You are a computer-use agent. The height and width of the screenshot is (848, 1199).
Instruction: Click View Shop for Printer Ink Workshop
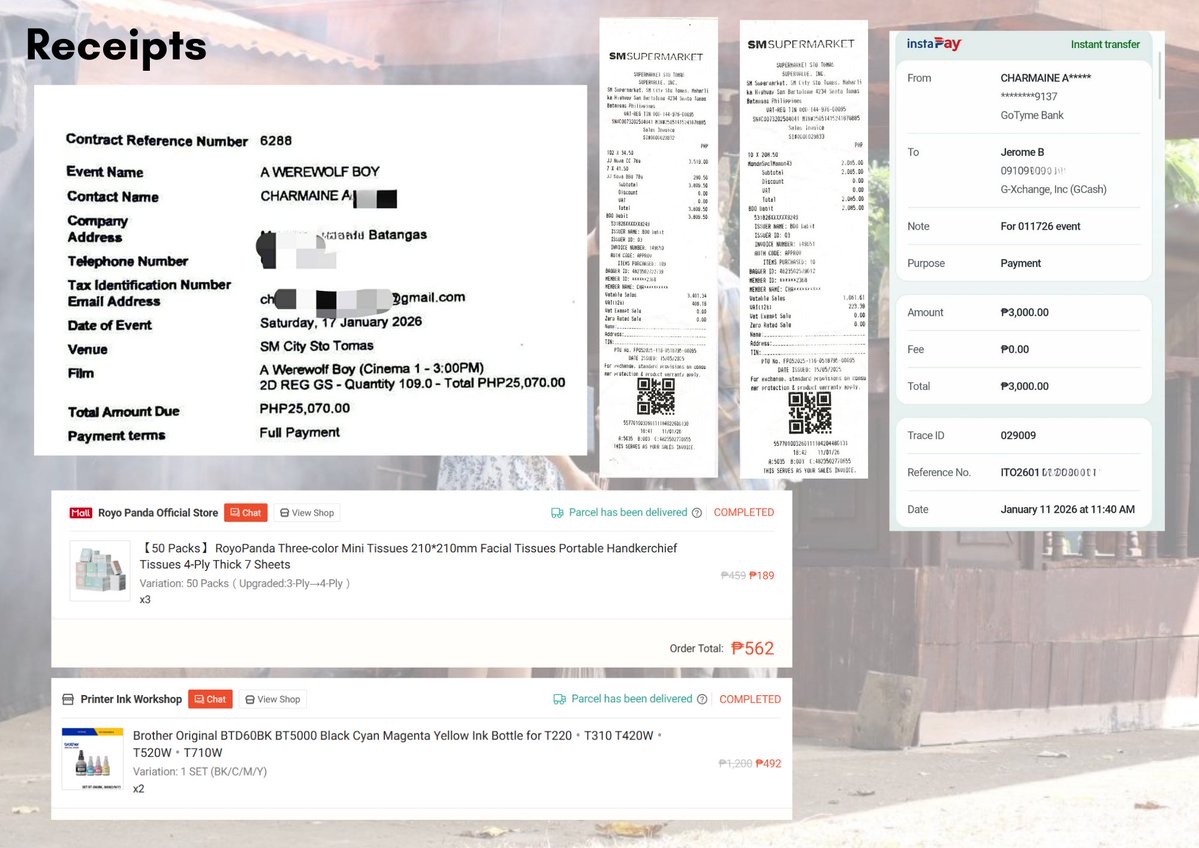pyautogui.click(x=273, y=699)
